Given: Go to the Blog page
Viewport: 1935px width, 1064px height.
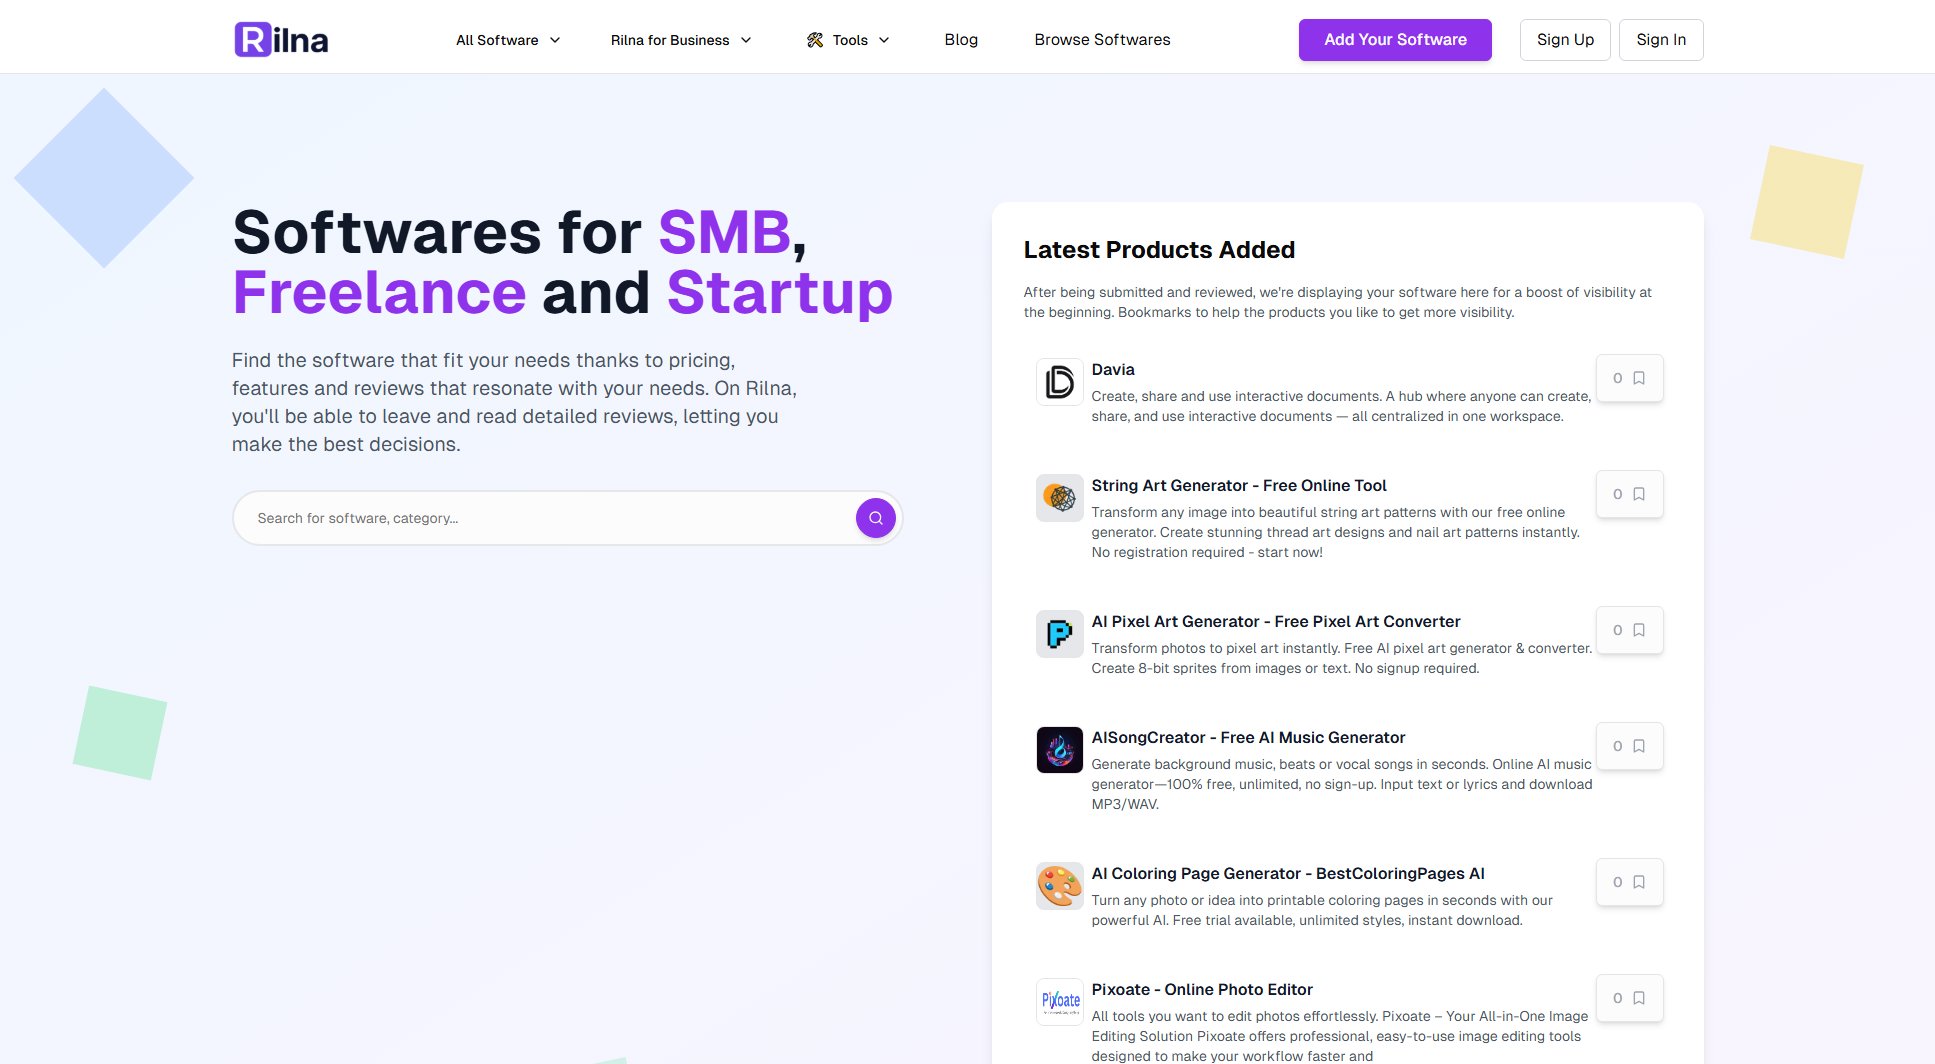Looking at the screenshot, I should pyautogui.click(x=961, y=40).
